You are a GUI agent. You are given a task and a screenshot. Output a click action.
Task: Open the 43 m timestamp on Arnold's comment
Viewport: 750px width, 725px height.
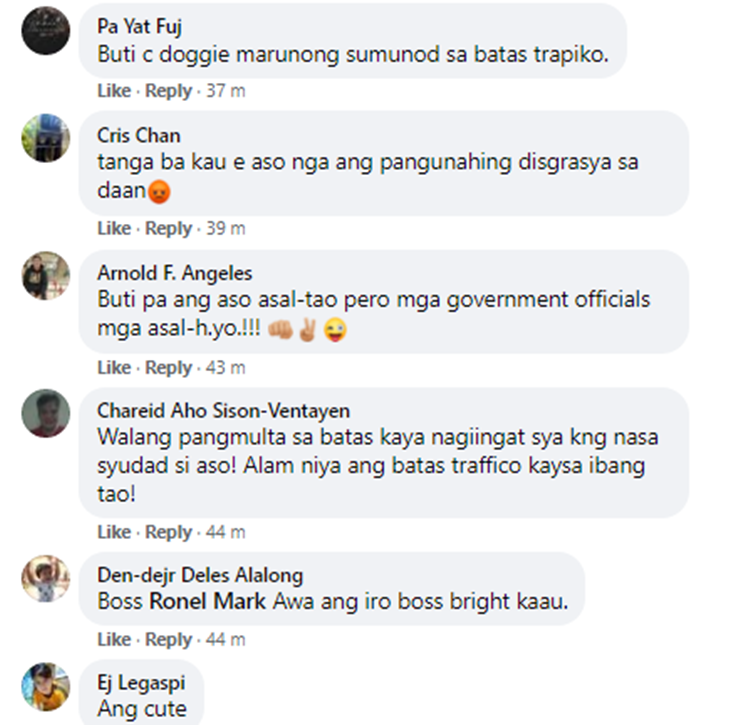pyautogui.click(x=226, y=368)
